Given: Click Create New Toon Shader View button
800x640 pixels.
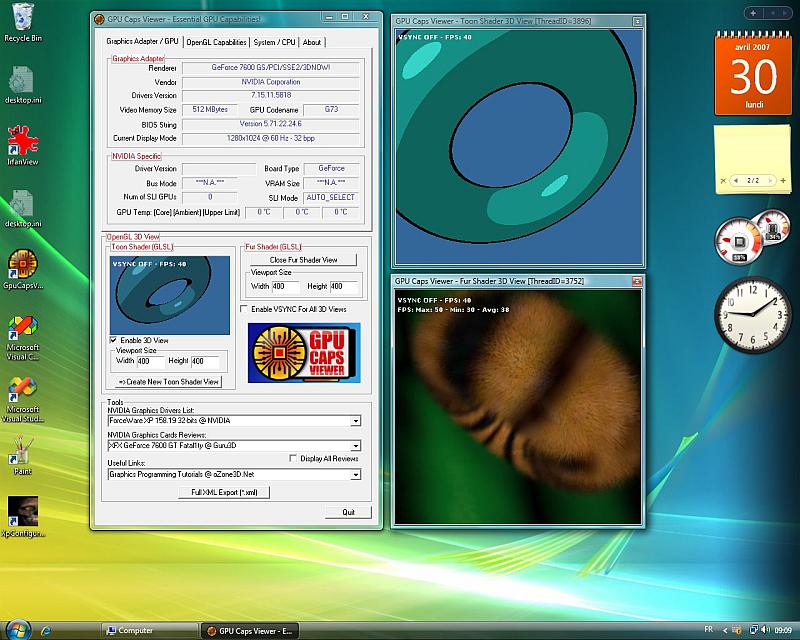Looking at the screenshot, I should tap(168, 382).
